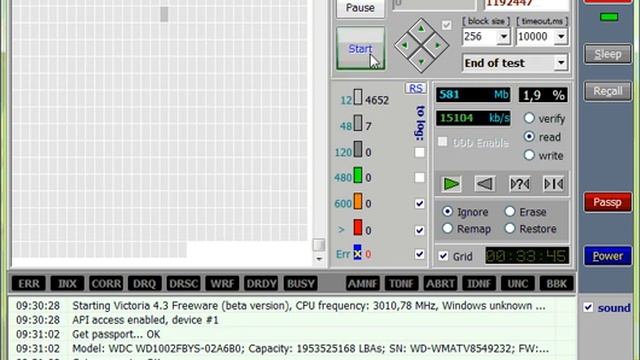Select the read radio button
This screenshot has width=640, height=360.
point(529,137)
